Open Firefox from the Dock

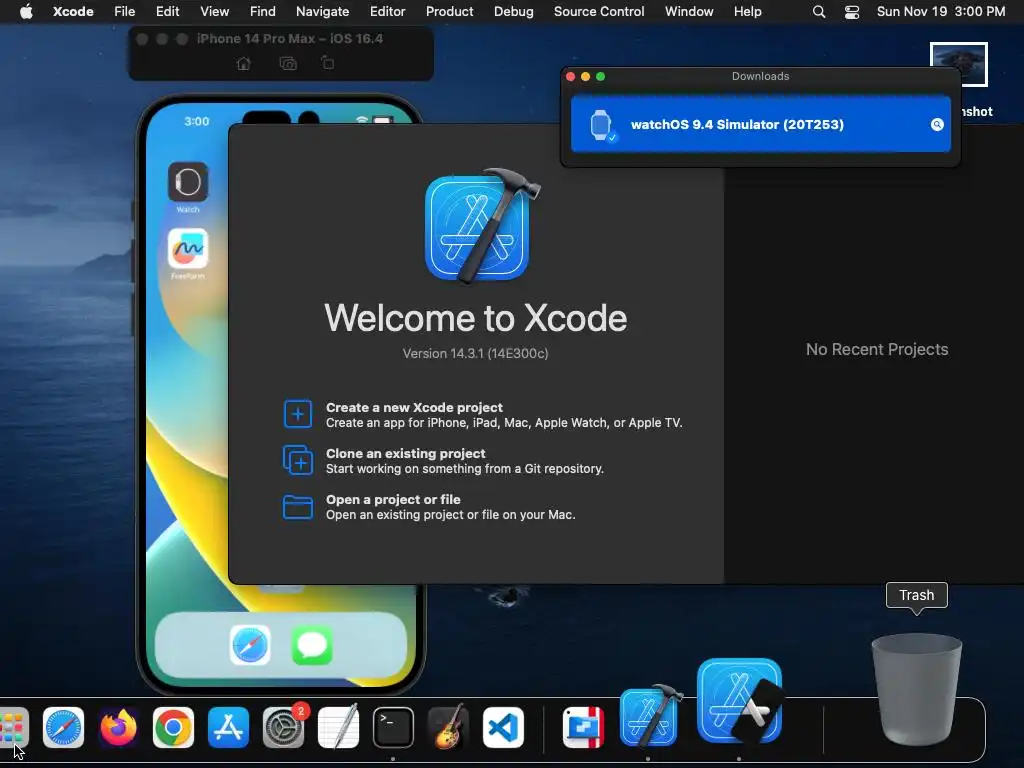(x=118, y=727)
